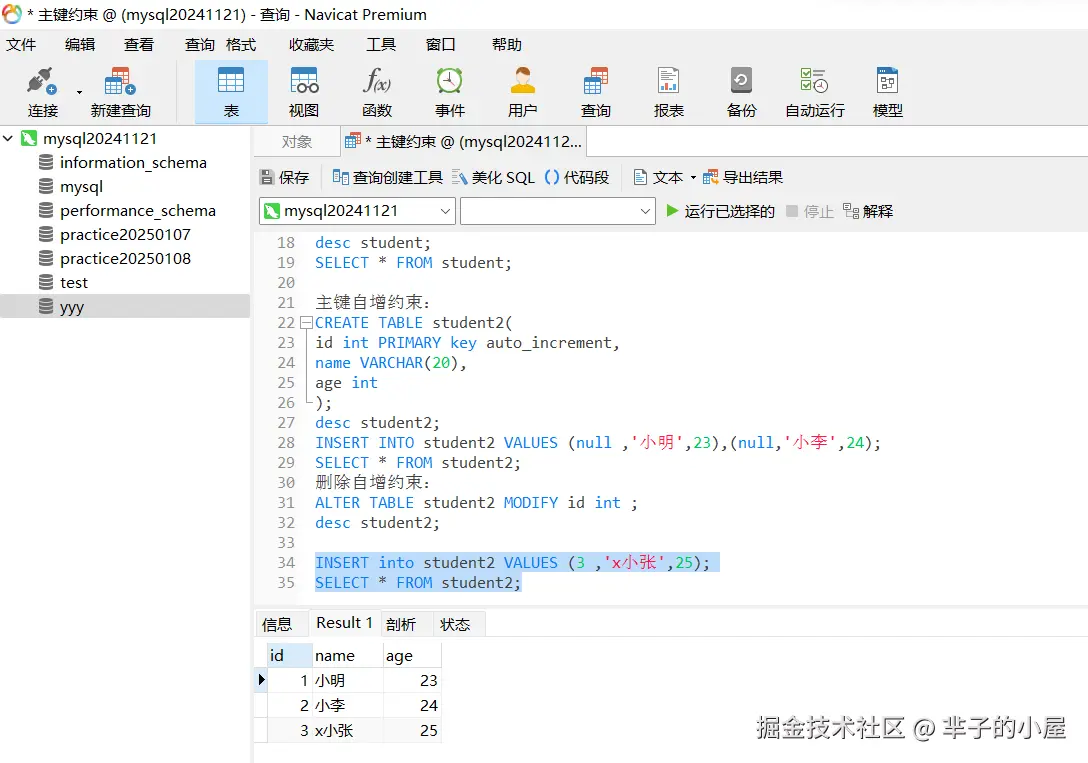The width and height of the screenshot is (1088, 763).
Task: Open the 连接 dropdown arrow
Action: point(79,92)
